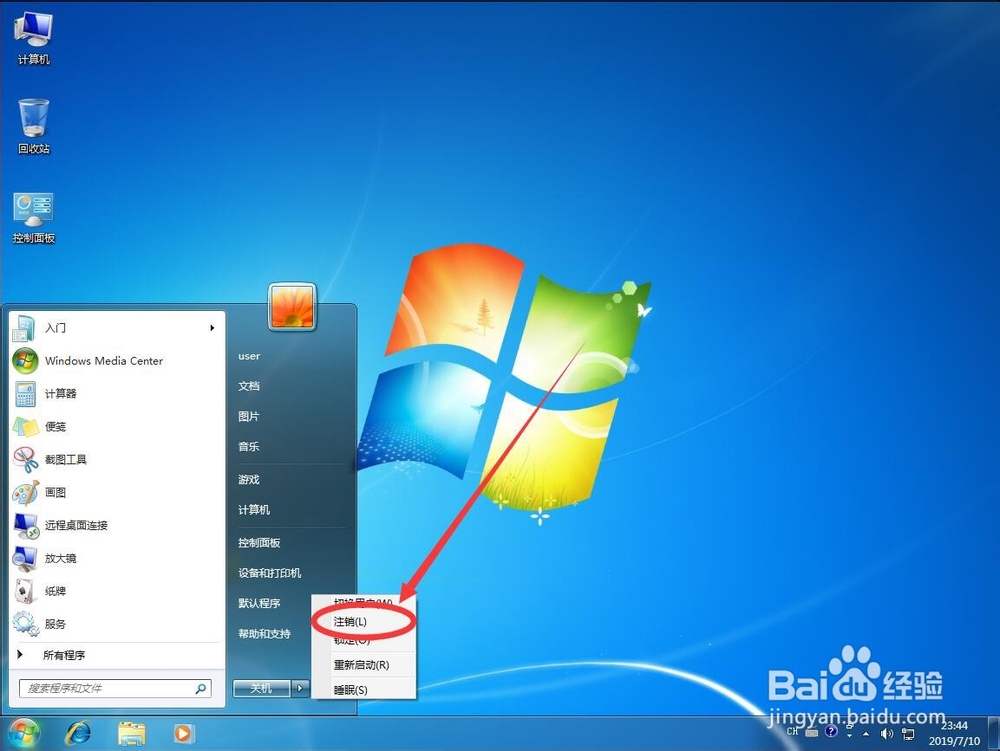Click the 便笺 sticky notes icon
This screenshot has width=1000, height=751.
click(26, 427)
